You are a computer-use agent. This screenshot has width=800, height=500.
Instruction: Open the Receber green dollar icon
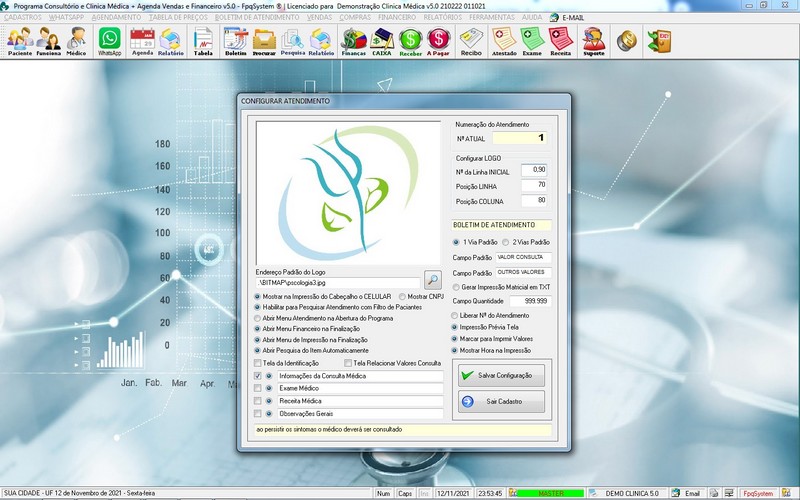410,41
